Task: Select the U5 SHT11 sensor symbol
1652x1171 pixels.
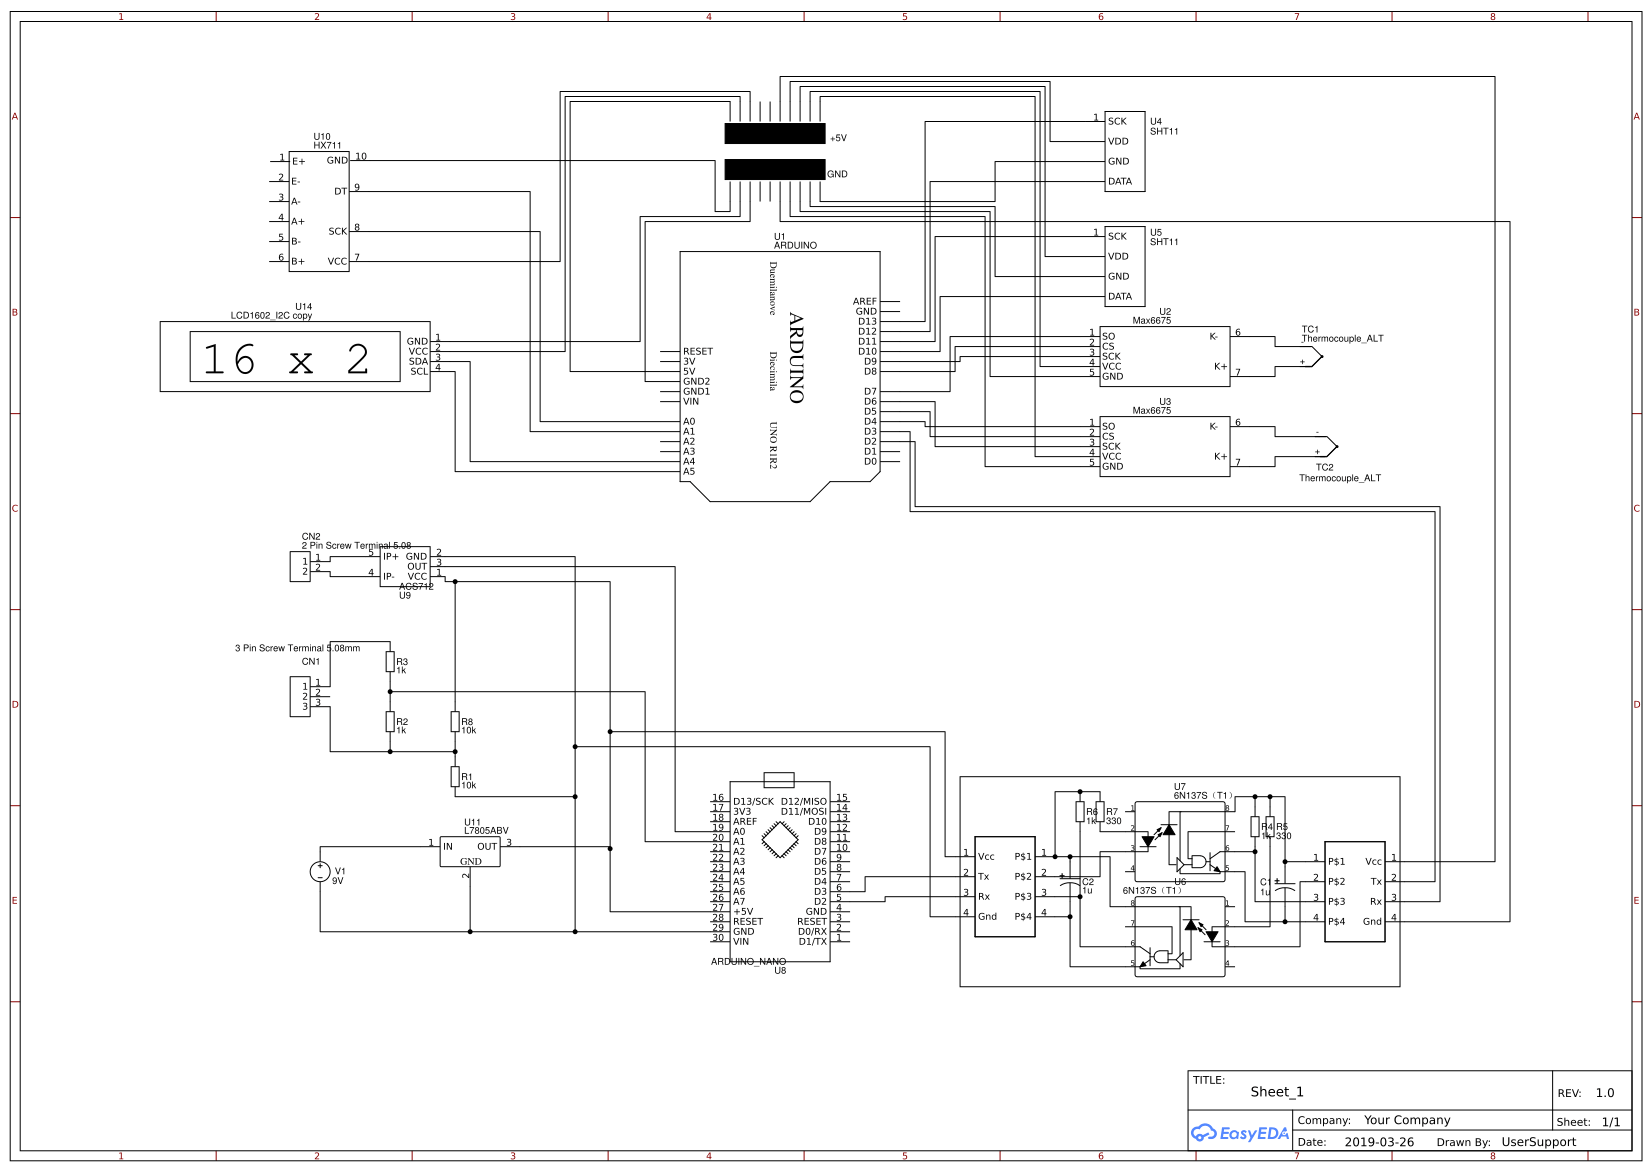Action: coord(1125,266)
